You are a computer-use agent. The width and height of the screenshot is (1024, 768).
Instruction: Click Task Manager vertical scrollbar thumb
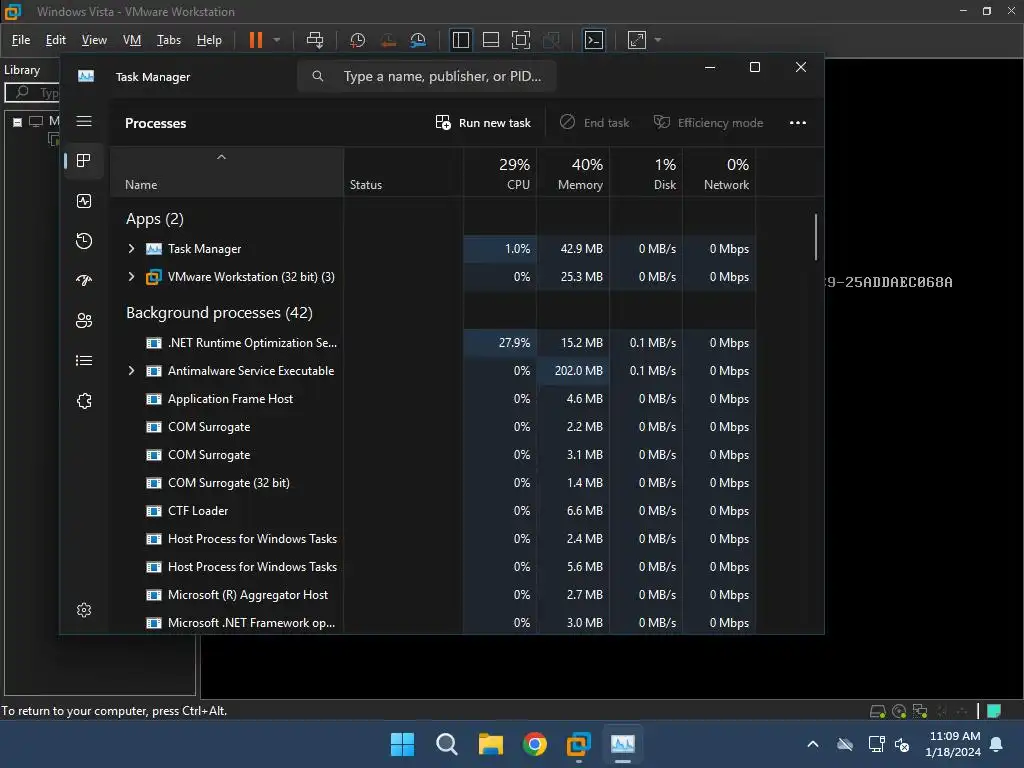tap(816, 236)
